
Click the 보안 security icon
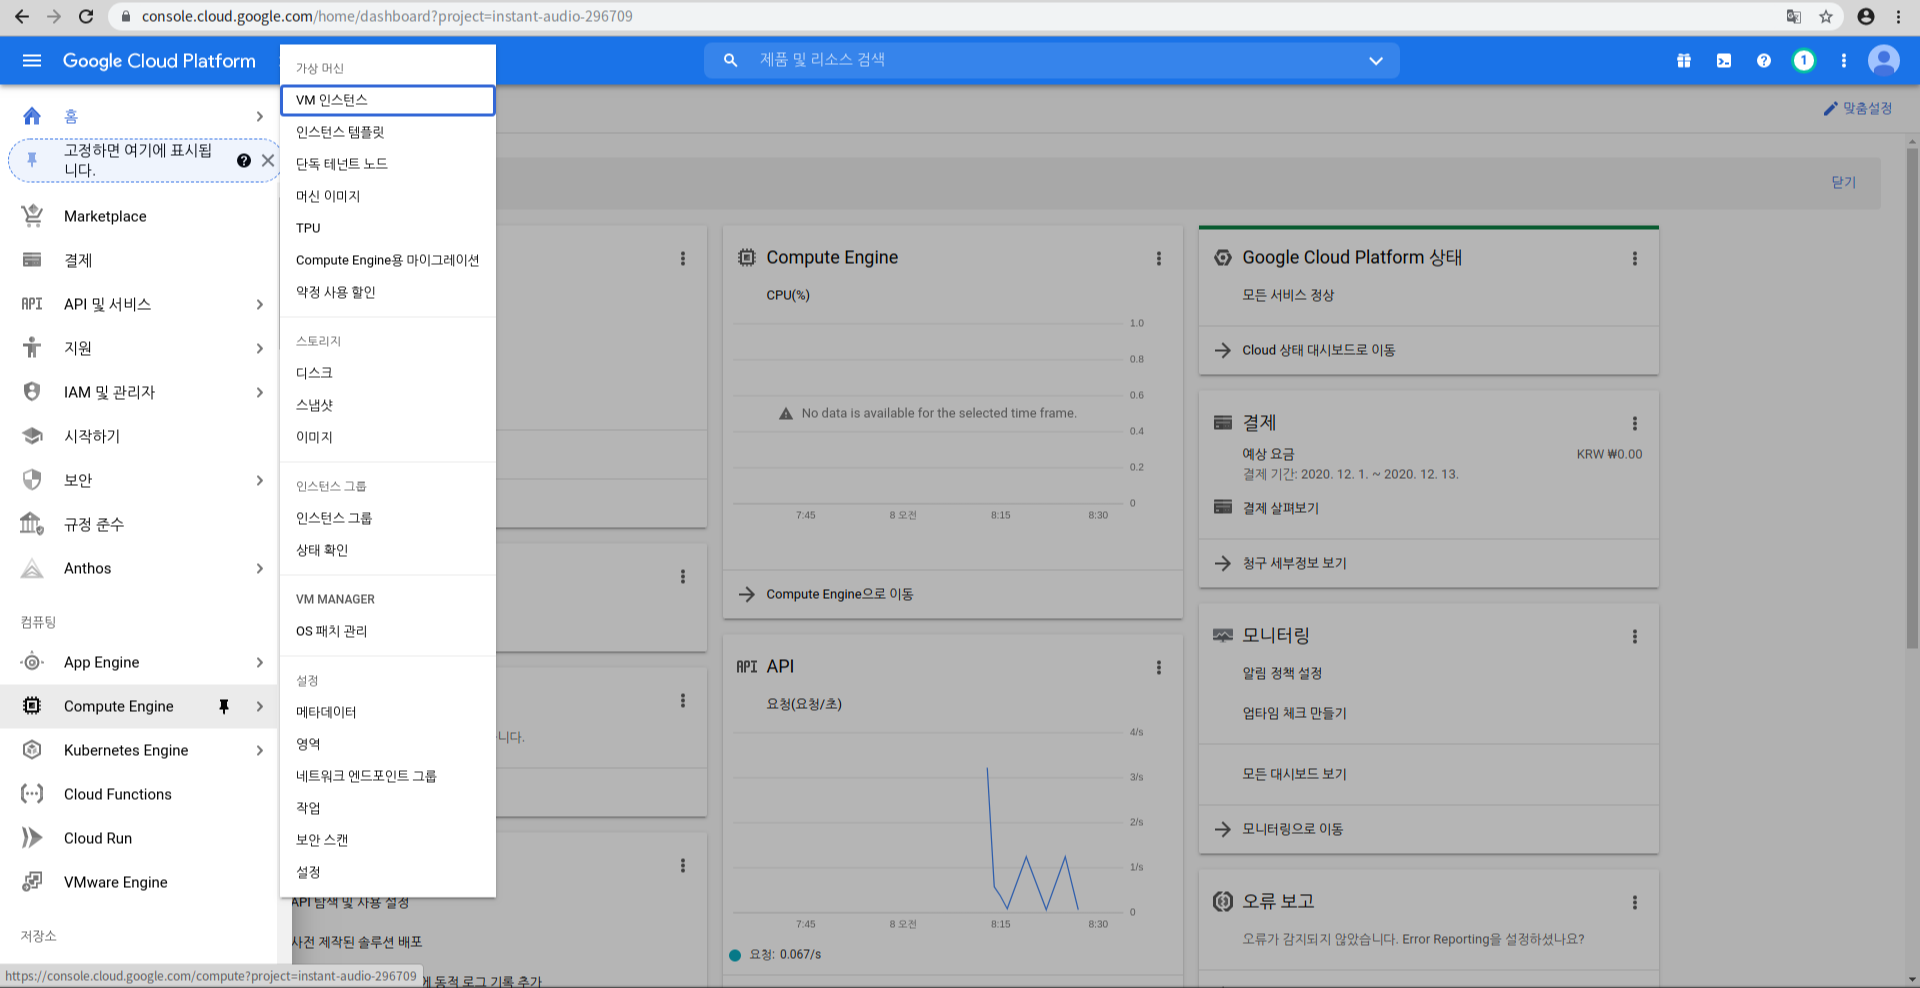32,480
